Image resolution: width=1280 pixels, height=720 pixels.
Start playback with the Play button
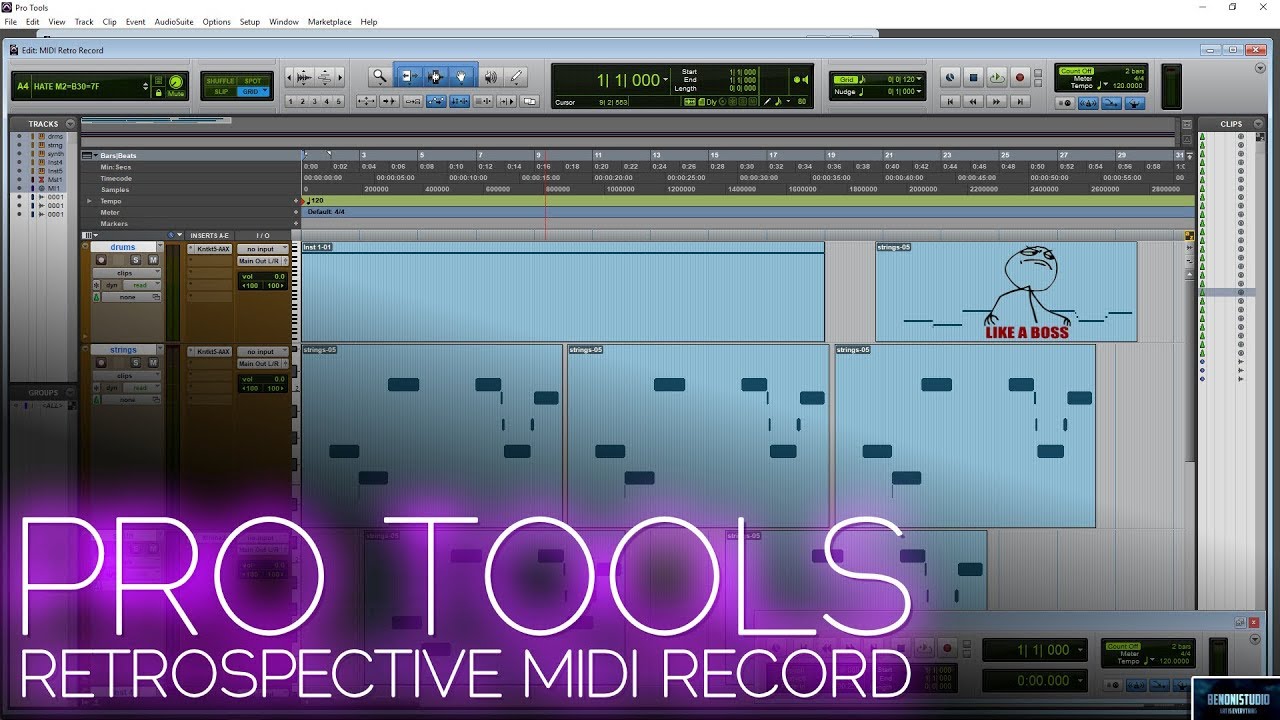point(997,77)
